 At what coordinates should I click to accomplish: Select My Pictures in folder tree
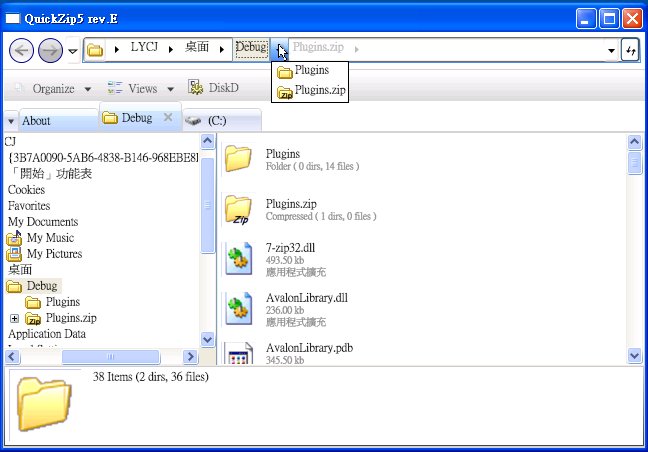54,254
